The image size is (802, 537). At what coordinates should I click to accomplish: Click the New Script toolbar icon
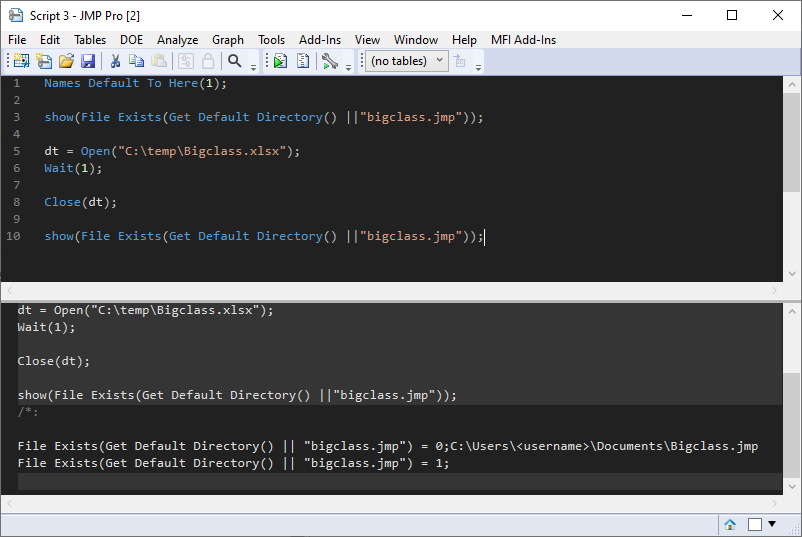click(44, 61)
